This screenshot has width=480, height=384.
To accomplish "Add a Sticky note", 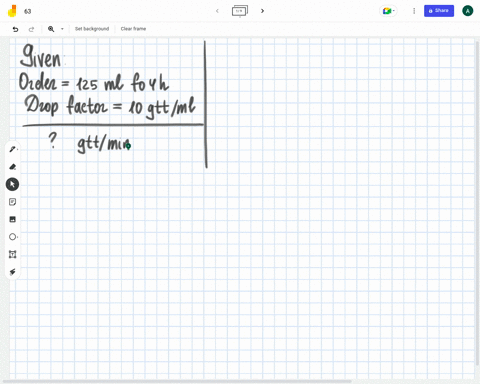I will (x=12, y=202).
